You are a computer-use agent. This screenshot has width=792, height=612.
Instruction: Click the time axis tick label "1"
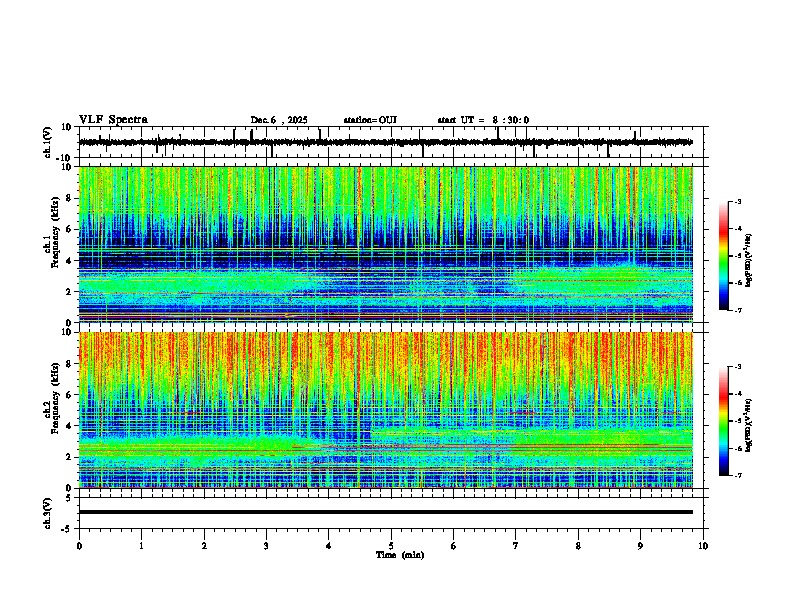141,546
